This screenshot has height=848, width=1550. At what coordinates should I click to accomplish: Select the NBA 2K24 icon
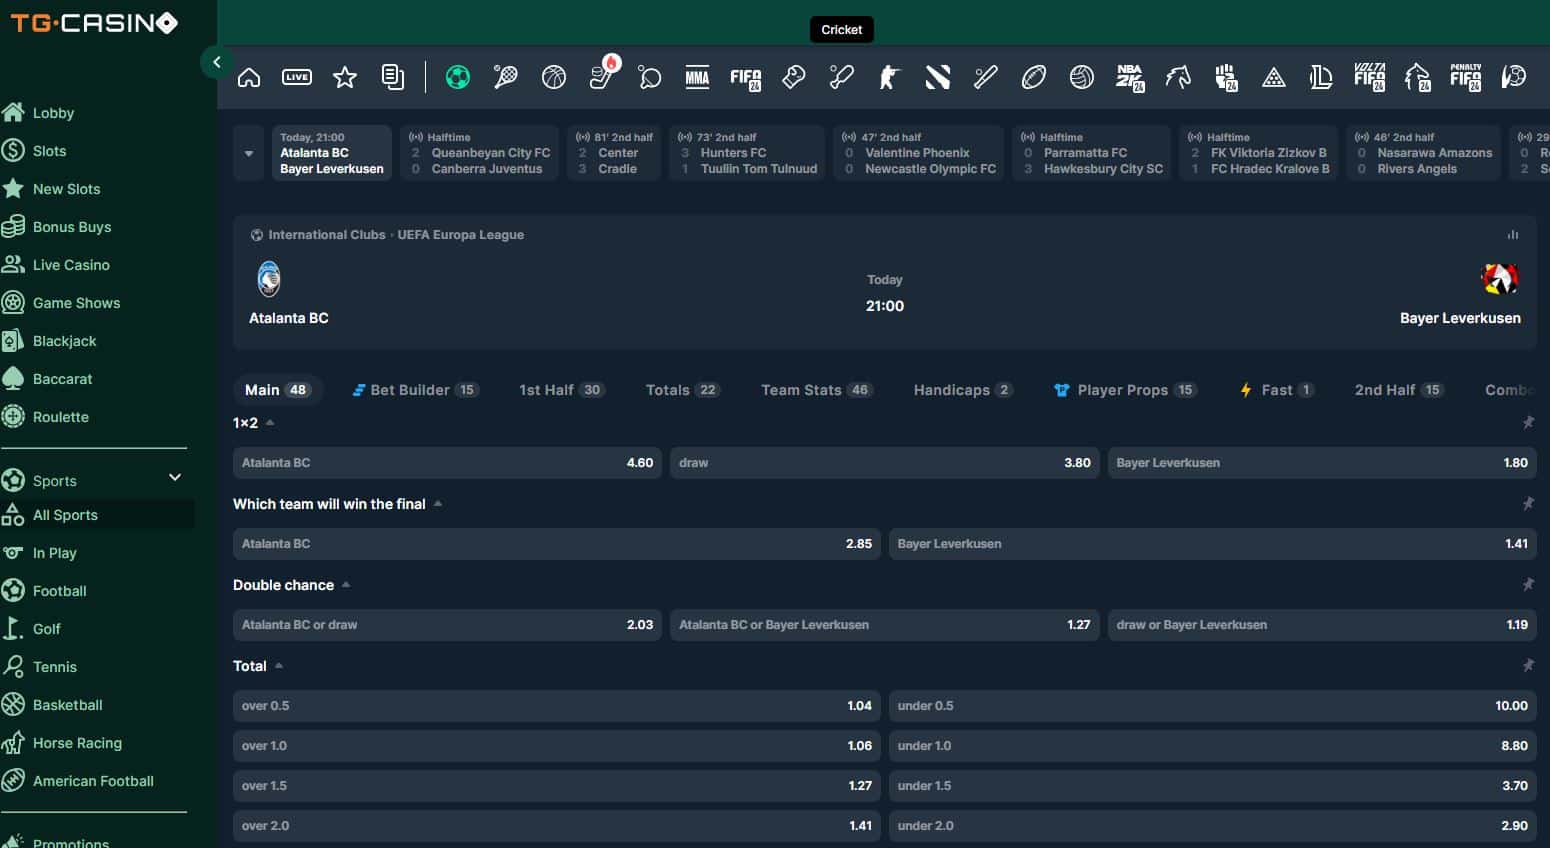tap(1130, 77)
